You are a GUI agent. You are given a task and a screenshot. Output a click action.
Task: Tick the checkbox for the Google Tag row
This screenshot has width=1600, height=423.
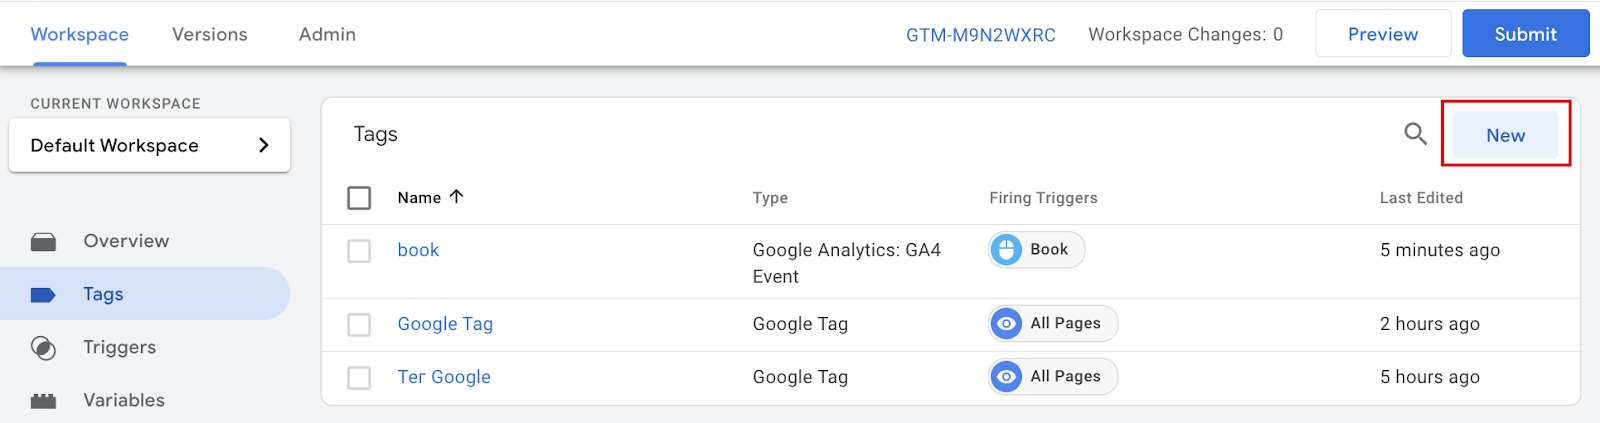click(x=359, y=324)
